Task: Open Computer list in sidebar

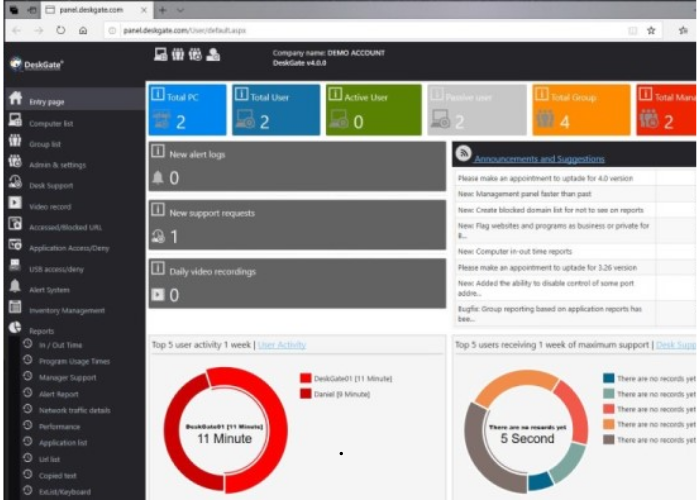Action: pyautogui.click(x=51, y=123)
